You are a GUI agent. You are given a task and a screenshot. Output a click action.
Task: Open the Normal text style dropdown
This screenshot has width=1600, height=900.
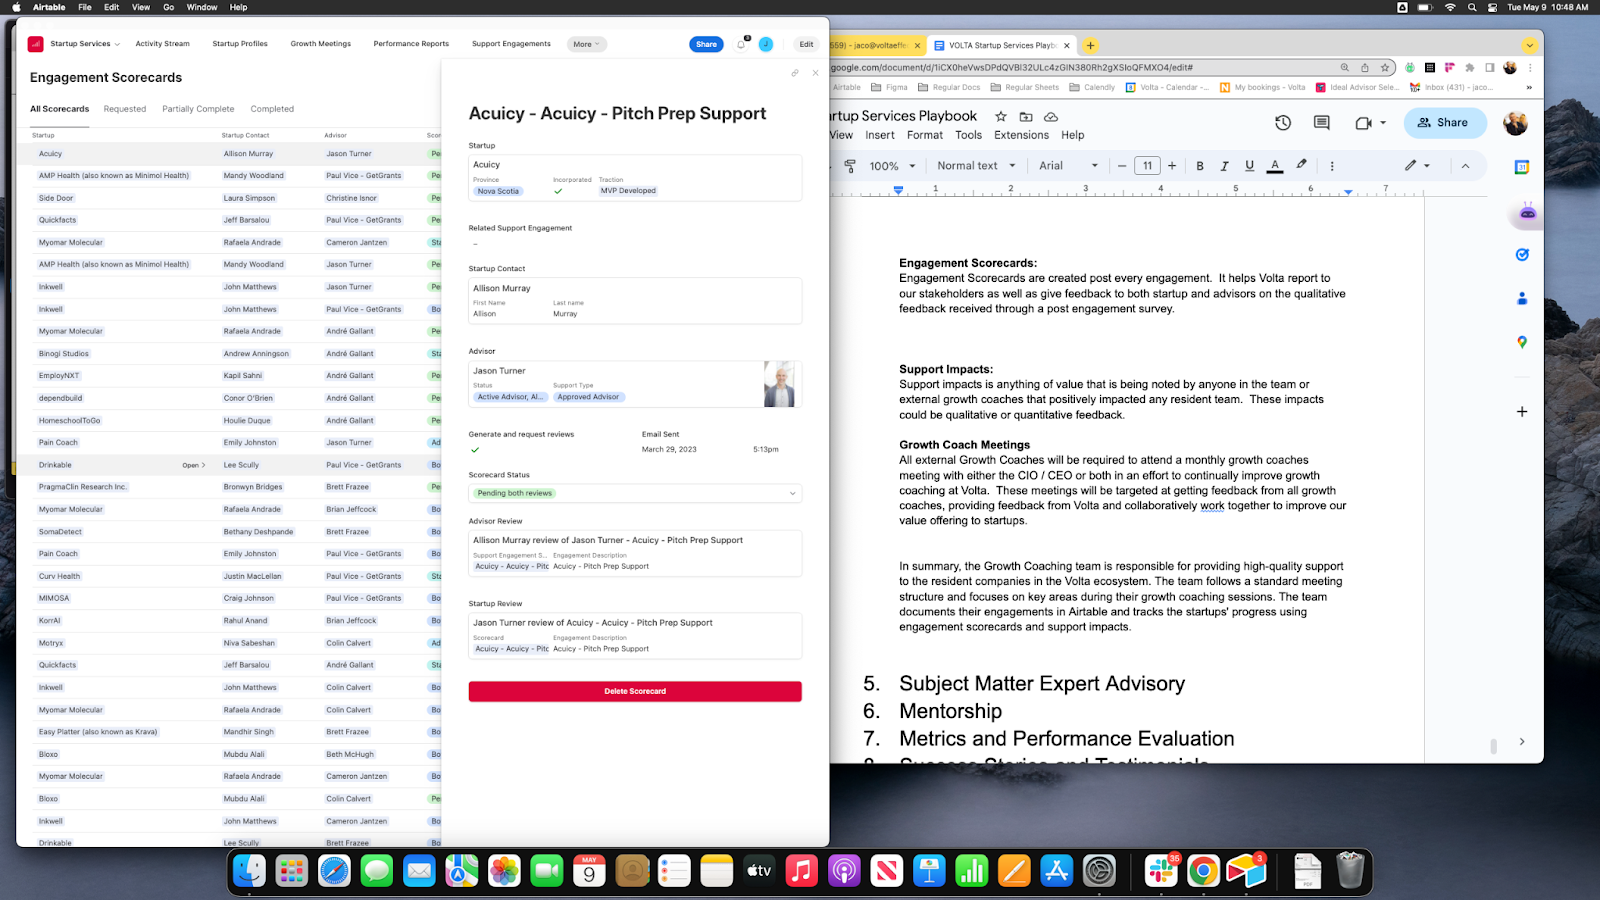976,166
